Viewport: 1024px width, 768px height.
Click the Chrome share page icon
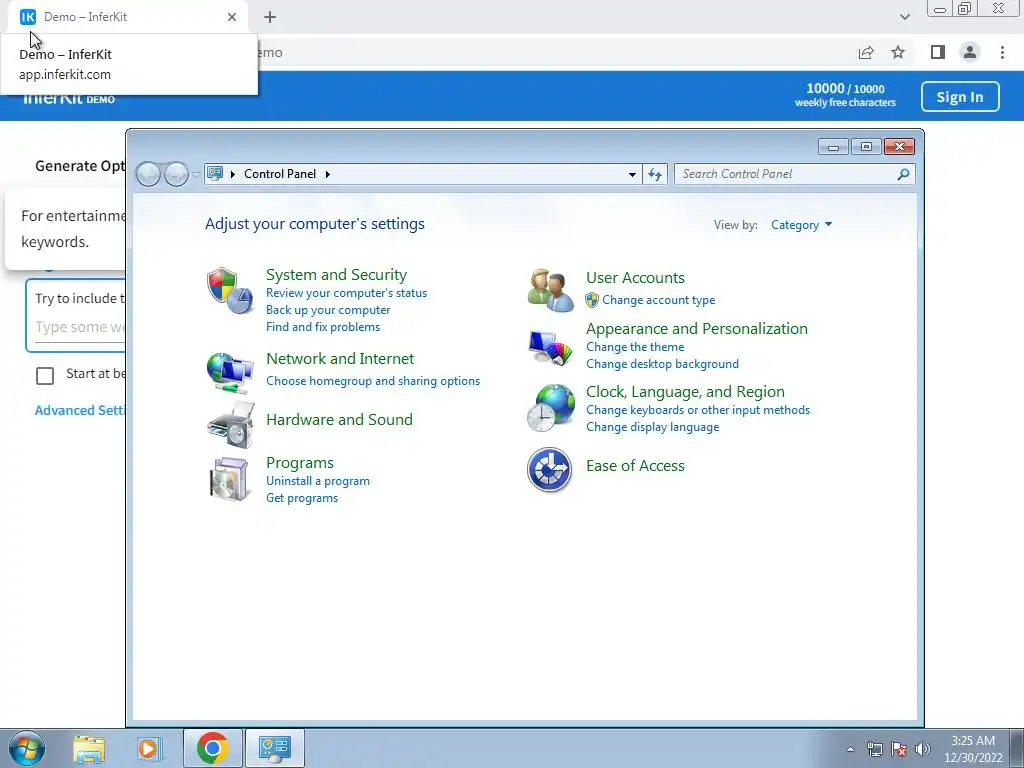tap(866, 52)
